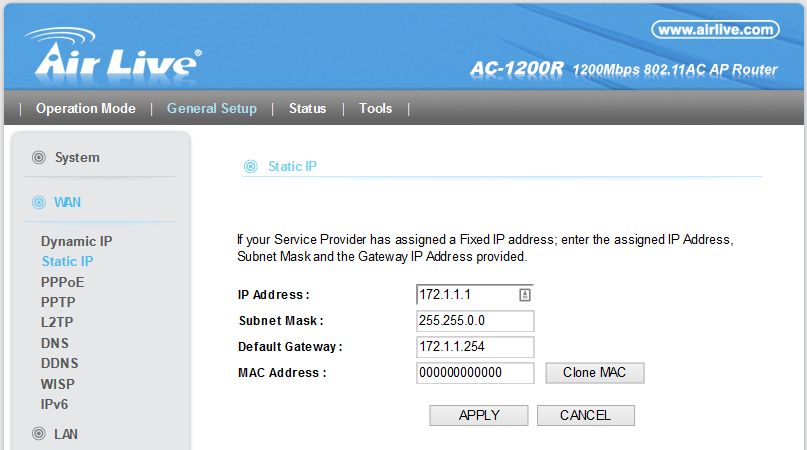The width and height of the screenshot is (807, 450).
Task: Click the Clone MAC button
Action: [594, 373]
